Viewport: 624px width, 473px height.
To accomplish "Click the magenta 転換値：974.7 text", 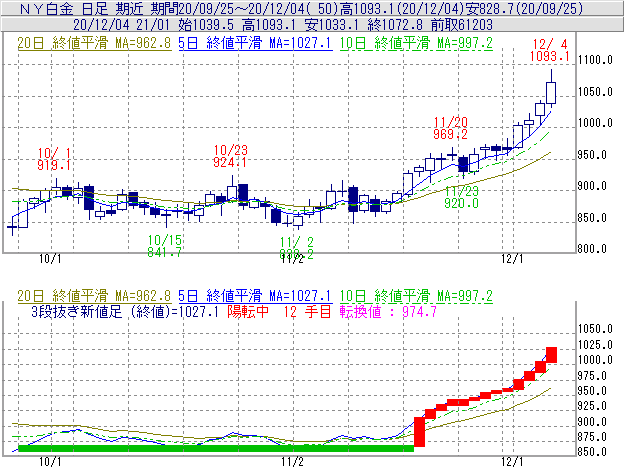I will tap(388, 311).
